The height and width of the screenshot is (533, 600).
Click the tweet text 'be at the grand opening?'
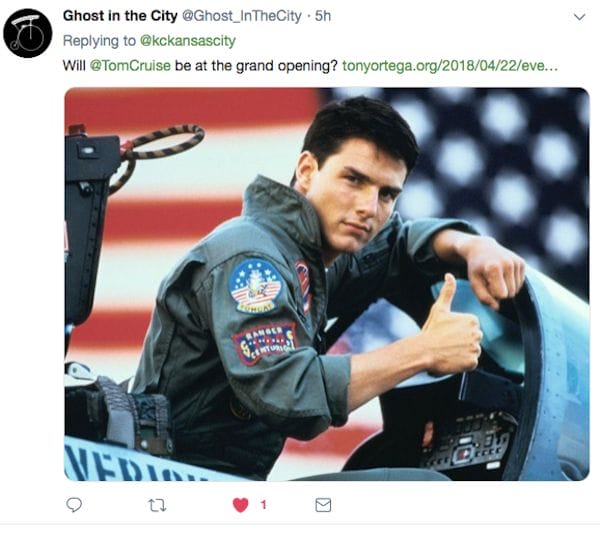(x=256, y=66)
